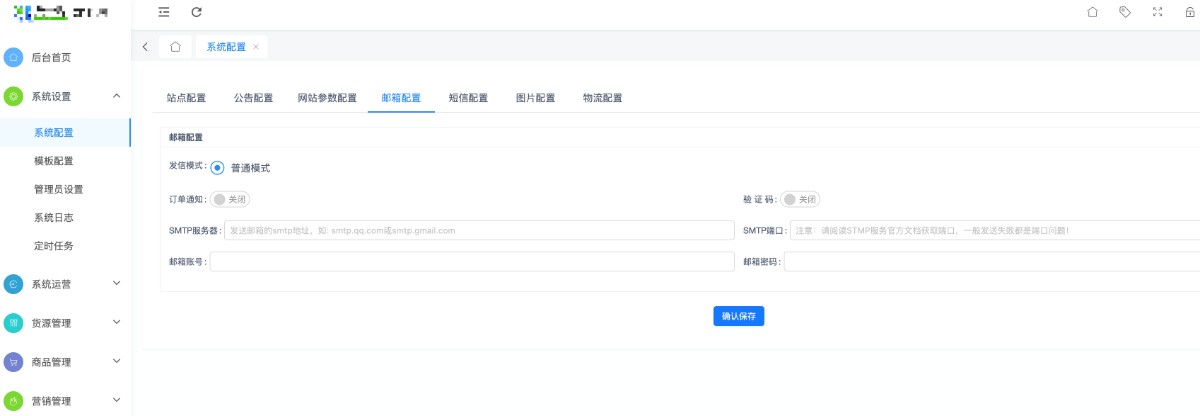The height and width of the screenshot is (416, 1200).
Task: Click the 邮箱账号 input field
Action: pyautogui.click(x=472, y=261)
